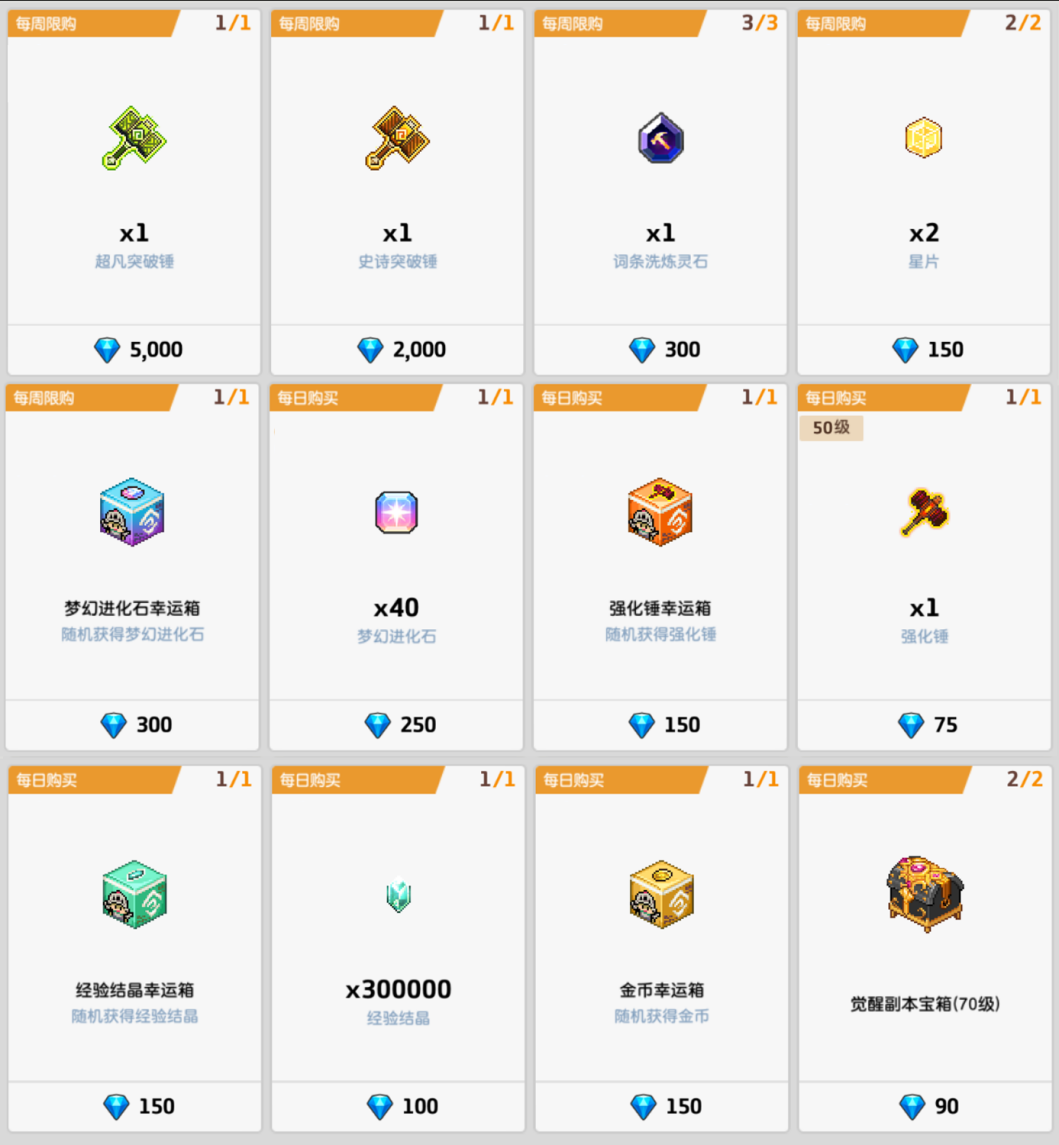Click the 梦幻进化石 x40 gem icon
The image size is (1059, 1145).
tap(397, 513)
